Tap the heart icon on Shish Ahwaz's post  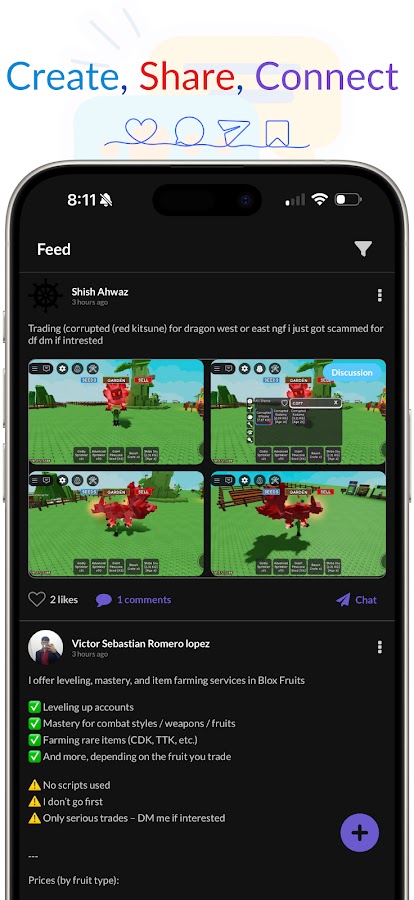[x=37, y=600]
